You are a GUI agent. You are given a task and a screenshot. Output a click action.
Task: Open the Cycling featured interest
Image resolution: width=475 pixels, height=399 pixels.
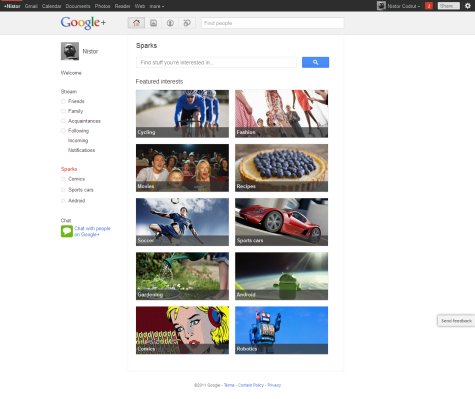pyautogui.click(x=182, y=114)
